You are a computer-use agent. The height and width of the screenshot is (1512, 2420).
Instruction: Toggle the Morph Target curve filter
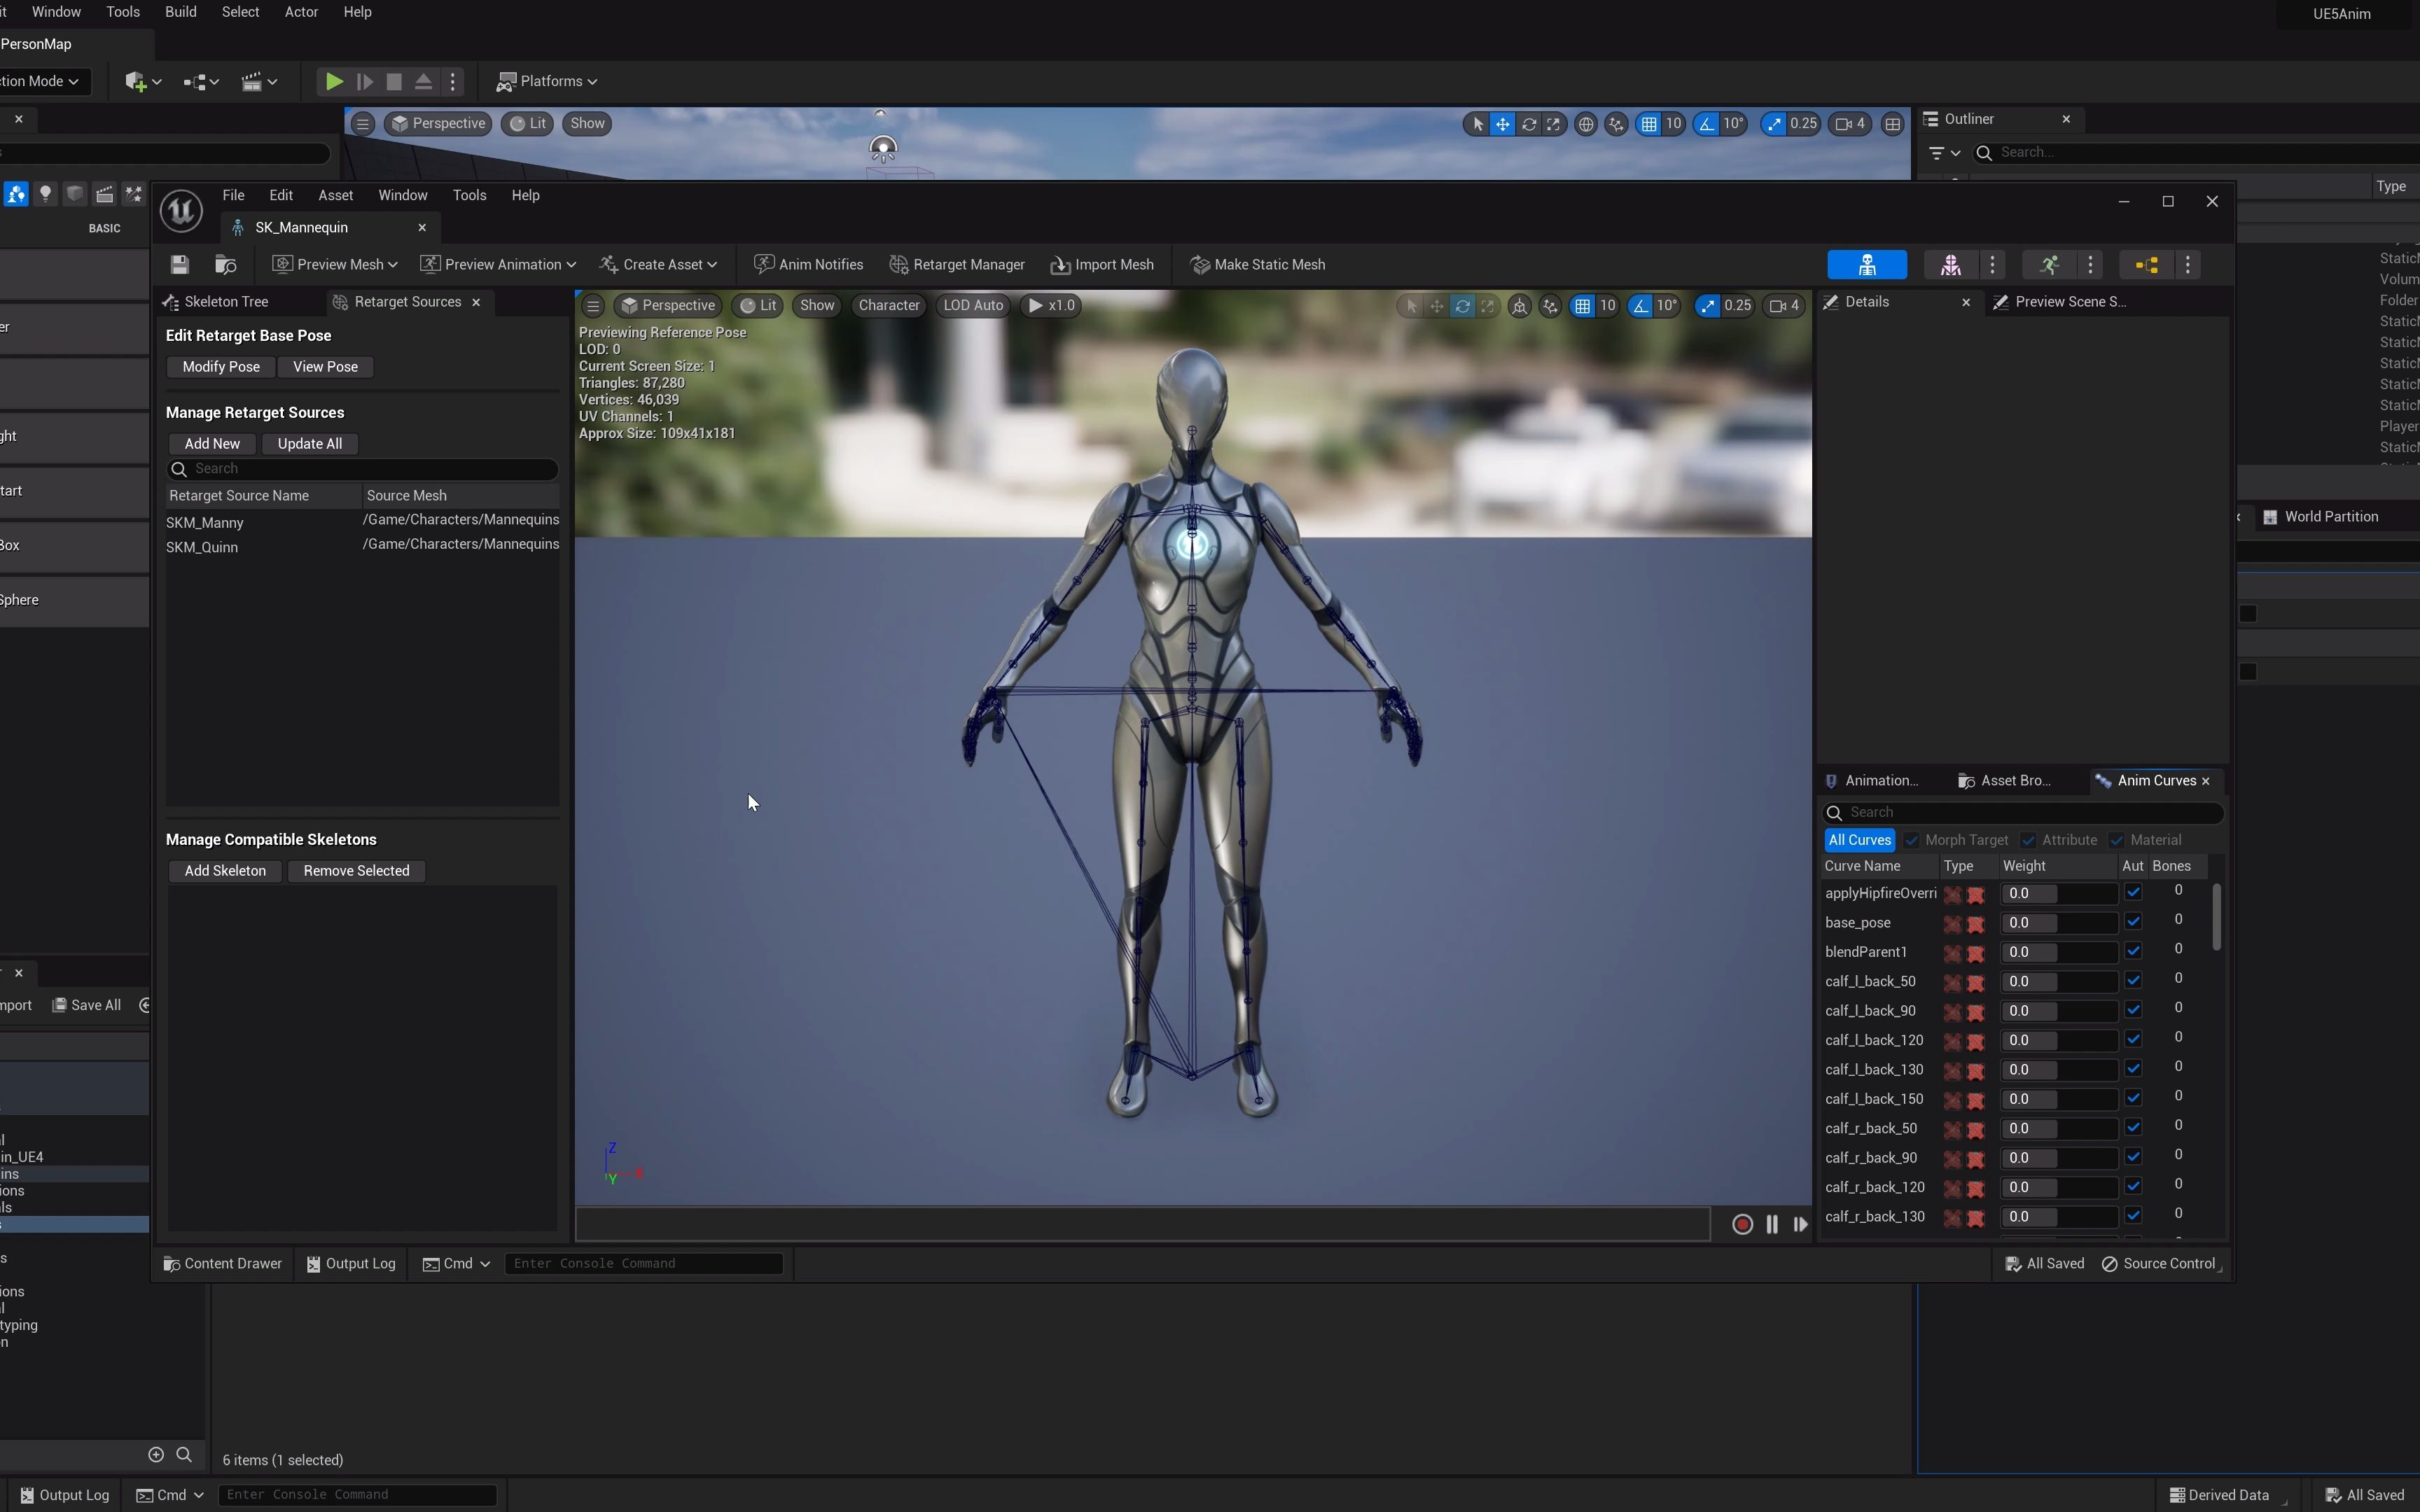coord(1912,840)
